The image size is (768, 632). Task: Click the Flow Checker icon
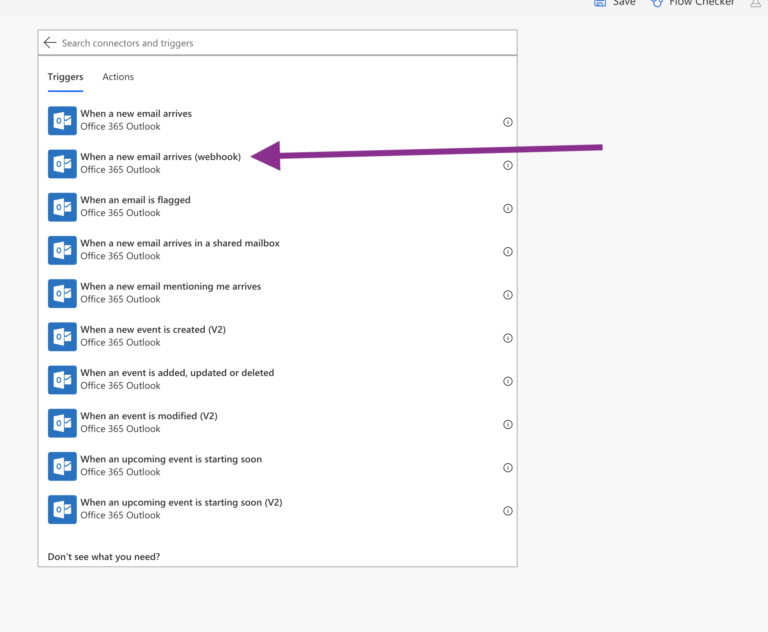657,3
